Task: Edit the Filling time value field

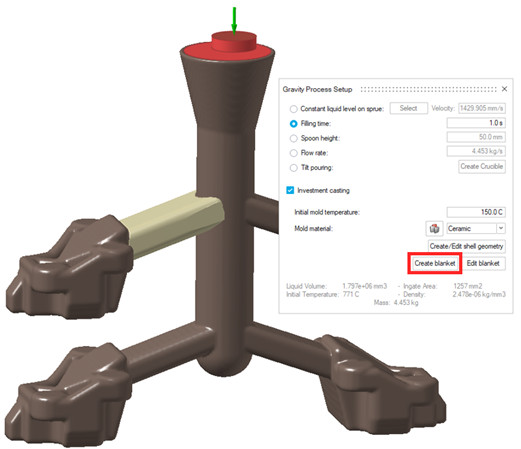Action: [476, 123]
